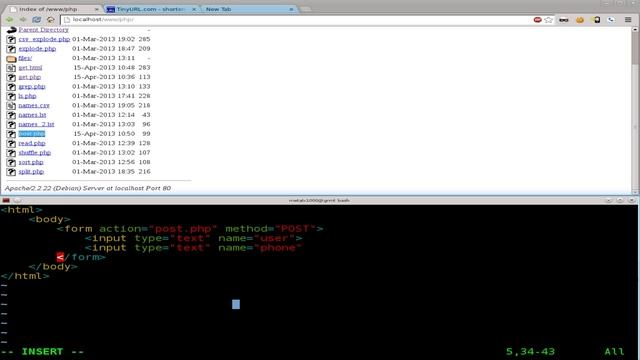640x360 pixels.
Task: Click the closing </form> tag line
Action: coord(81,257)
